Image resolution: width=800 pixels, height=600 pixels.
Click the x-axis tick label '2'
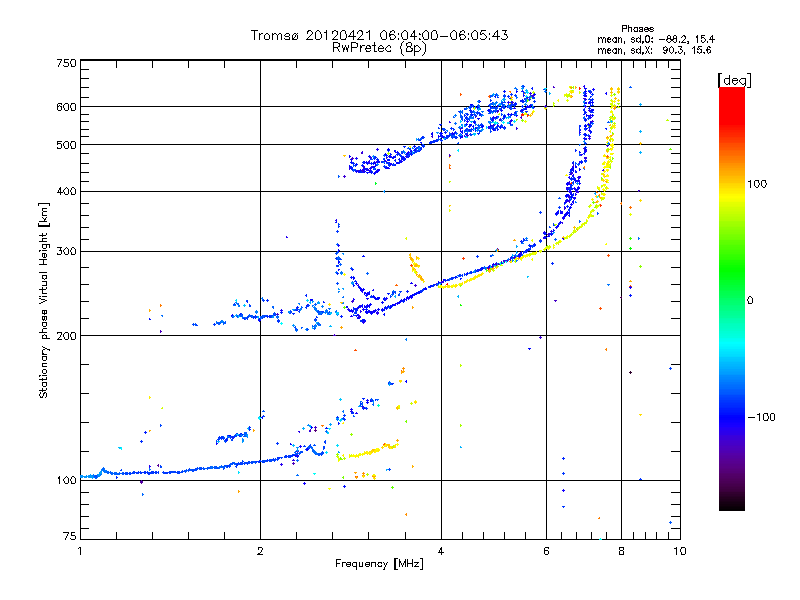260,551
